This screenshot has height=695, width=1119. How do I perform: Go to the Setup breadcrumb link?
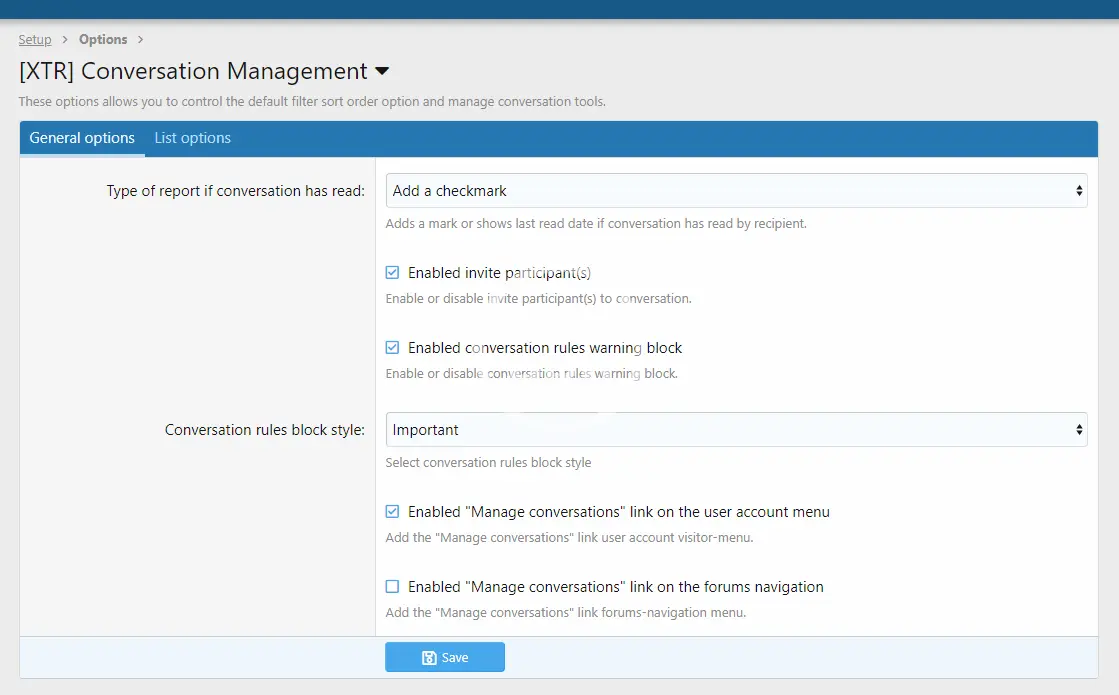[35, 40]
